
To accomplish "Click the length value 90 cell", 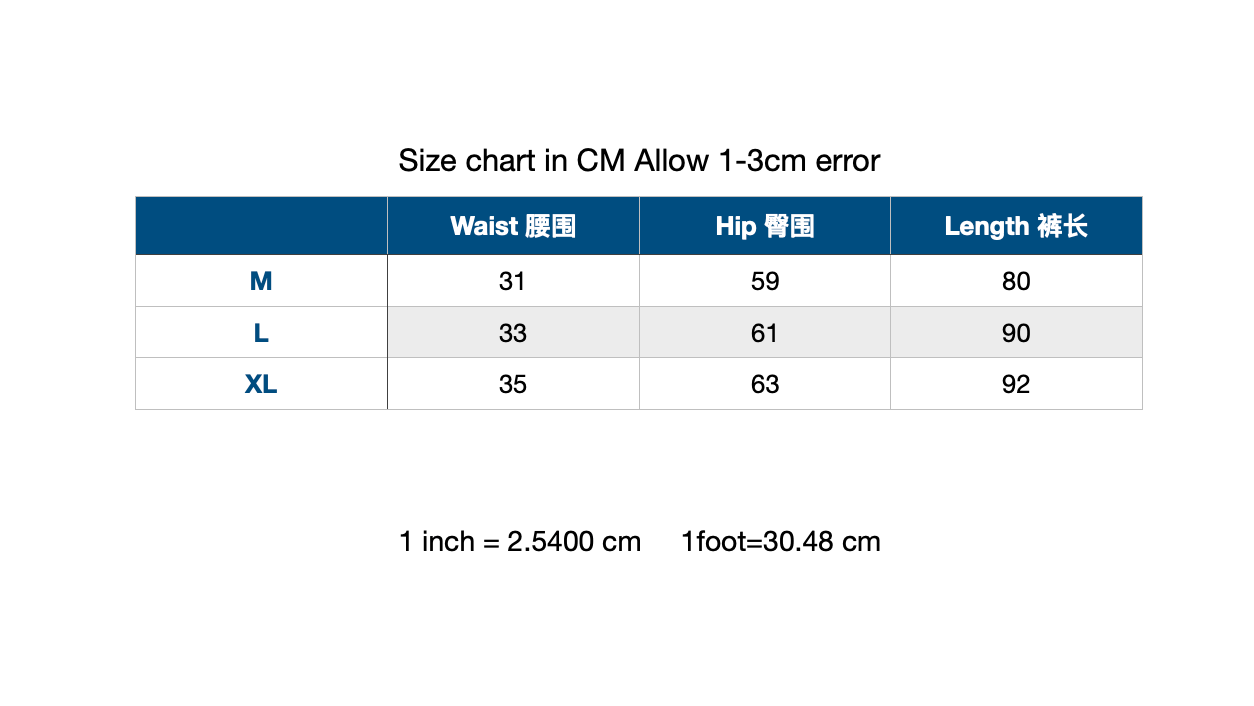I will 1016,332.
